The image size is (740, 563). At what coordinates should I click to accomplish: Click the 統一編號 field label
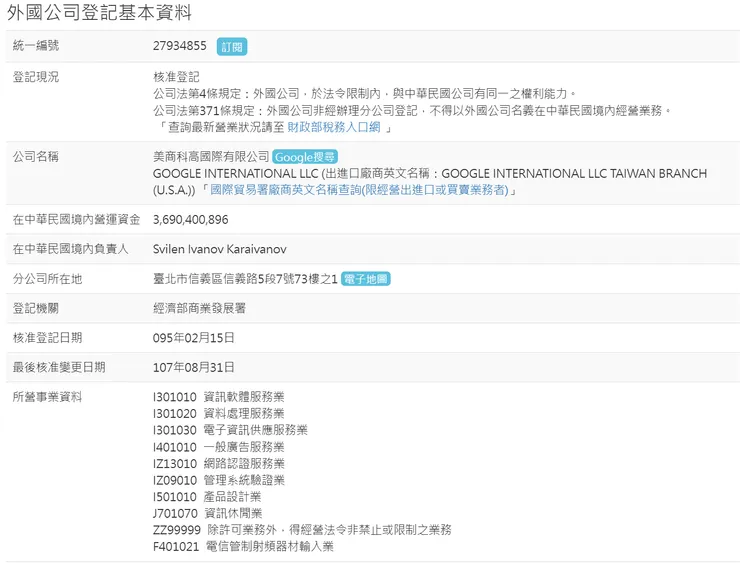[x=36, y=46]
